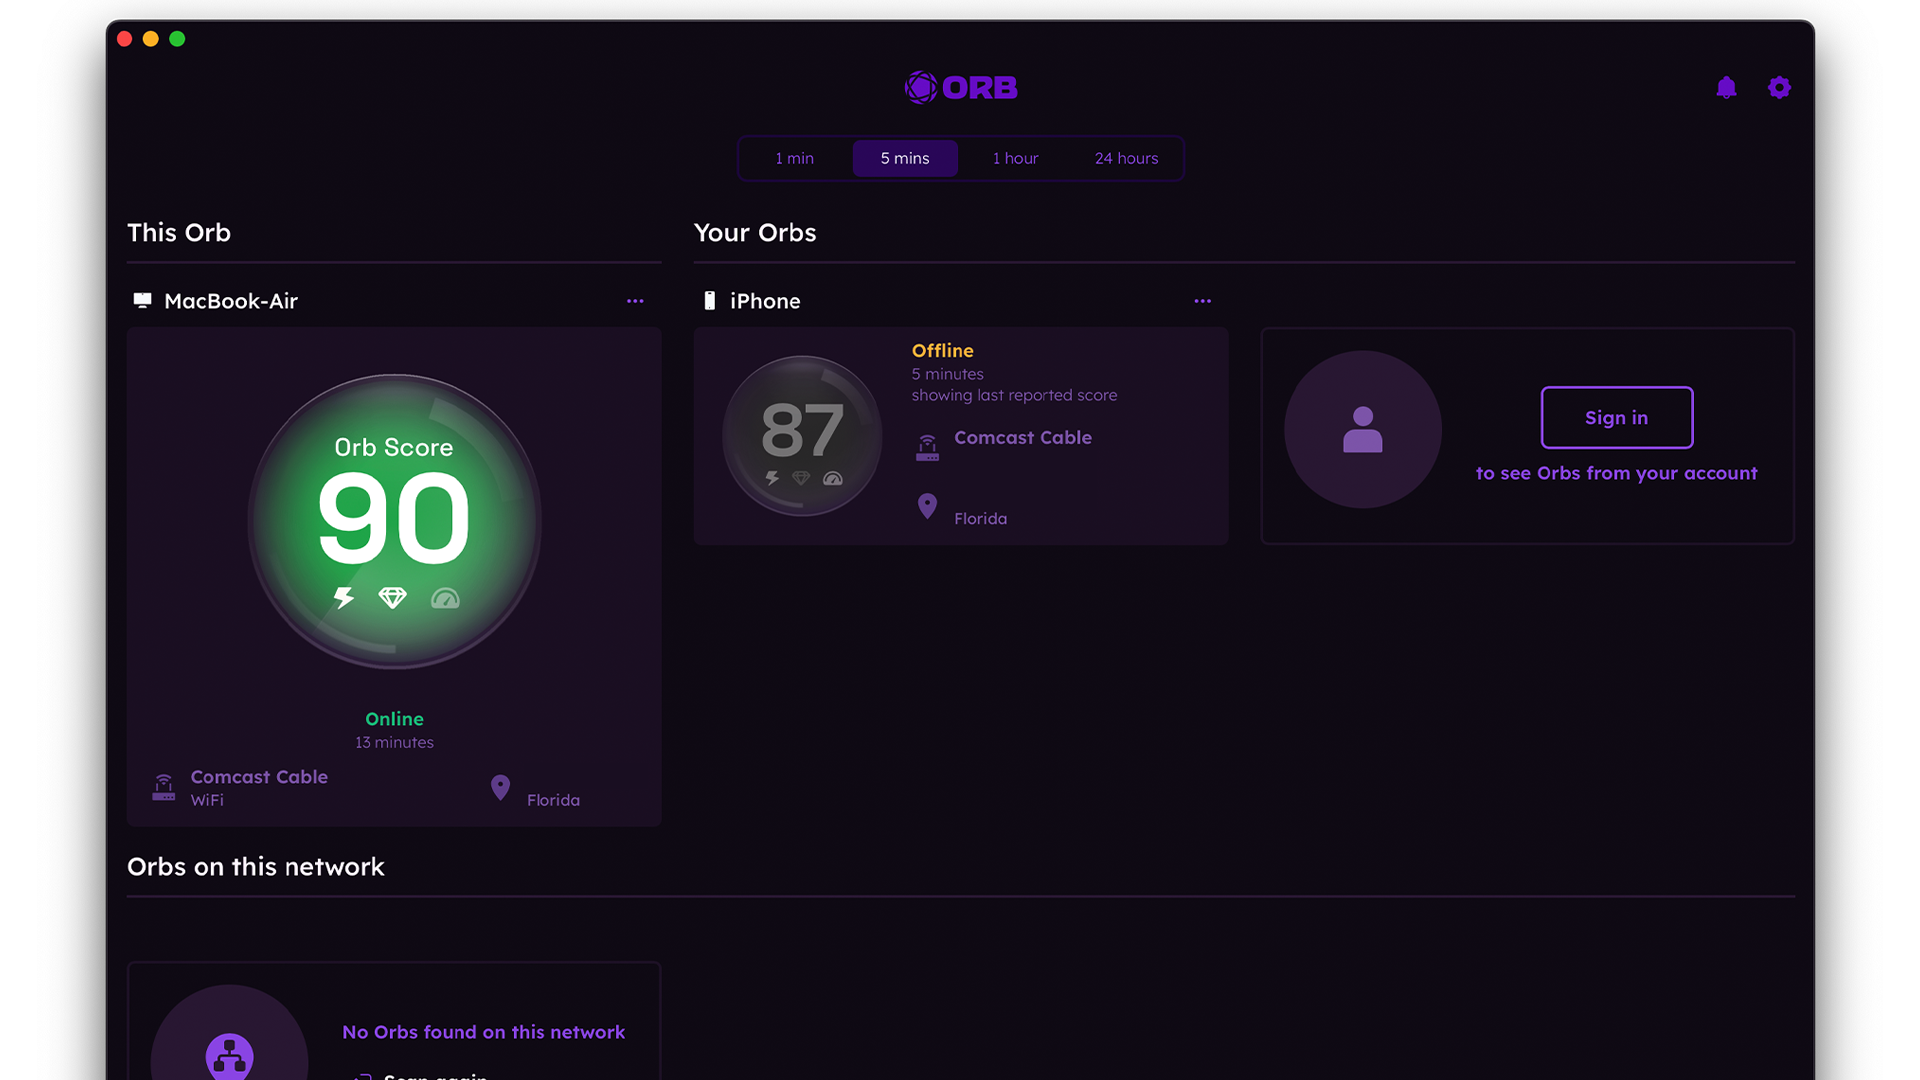The width and height of the screenshot is (1920, 1080).
Task: Click the ORB logo
Action: point(961,88)
